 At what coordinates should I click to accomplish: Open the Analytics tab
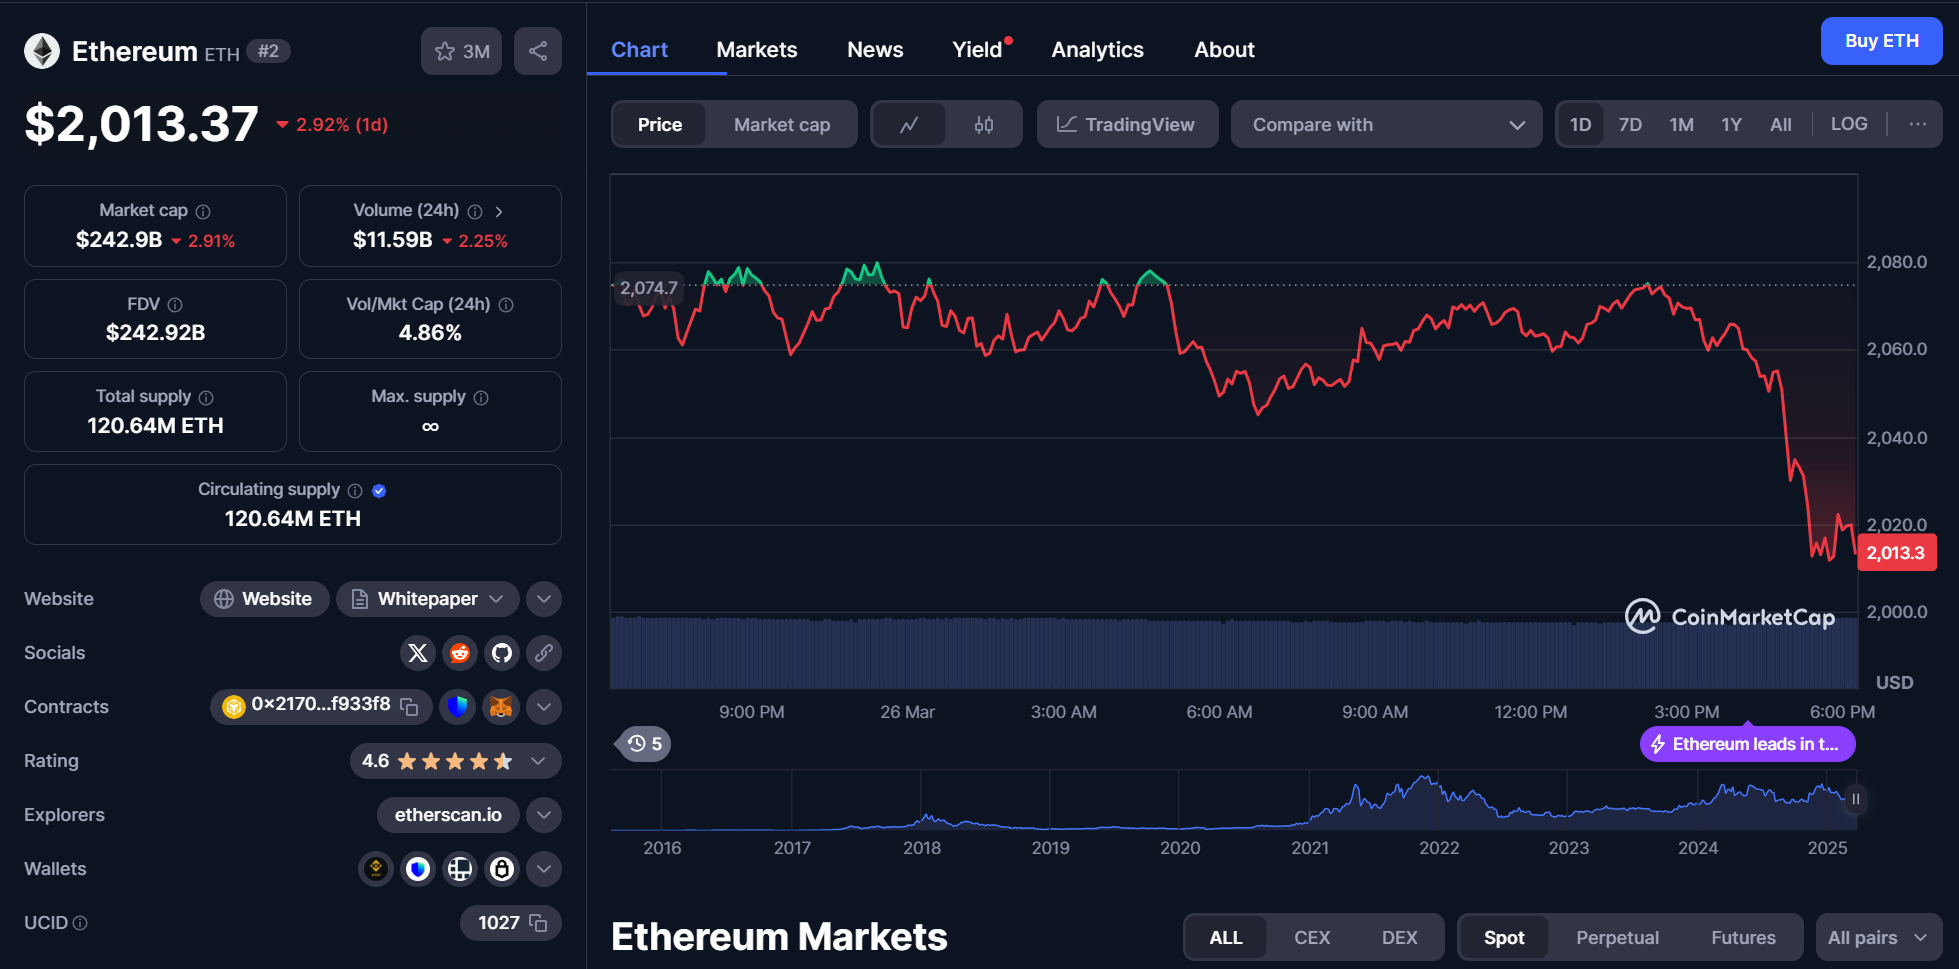(1096, 49)
